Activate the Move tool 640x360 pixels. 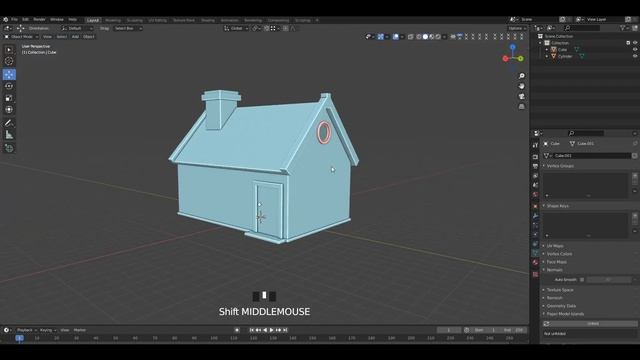[x=9, y=74]
